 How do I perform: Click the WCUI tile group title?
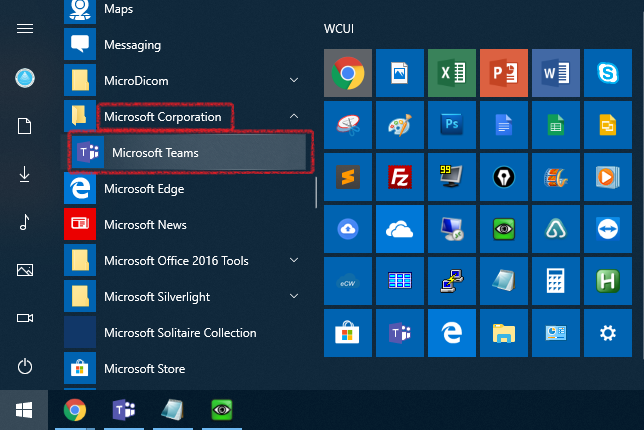[x=339, y=29]
